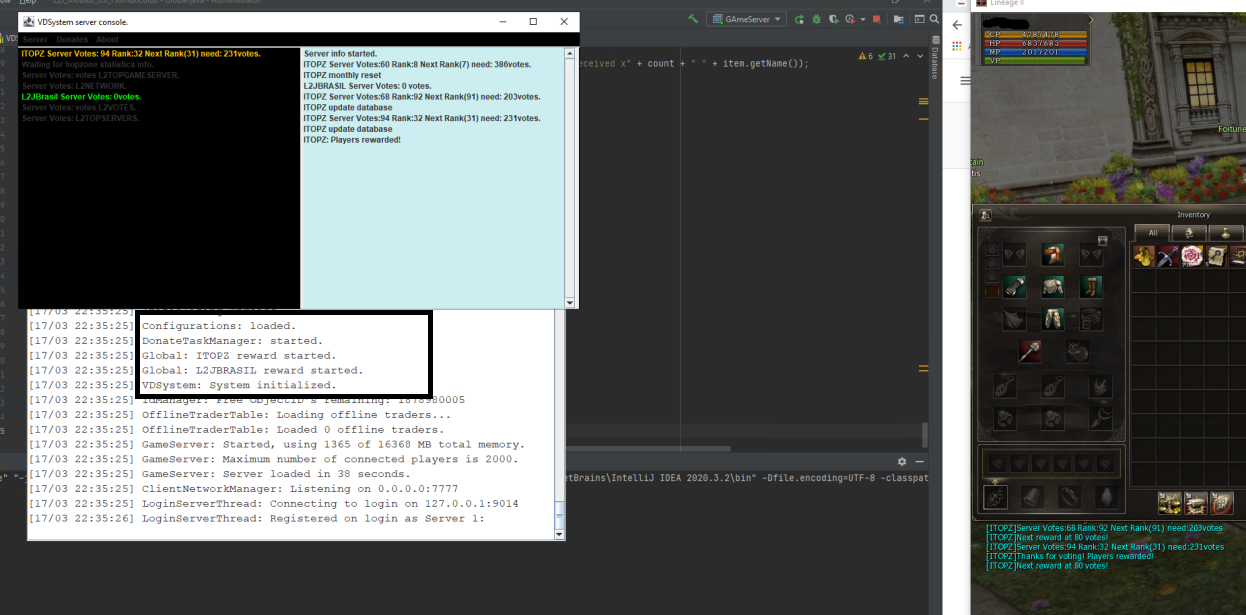Click 'ITOPZ: Players rewarded!' log entry
Screen dimensions: 1246x615
tap(352, 140)
